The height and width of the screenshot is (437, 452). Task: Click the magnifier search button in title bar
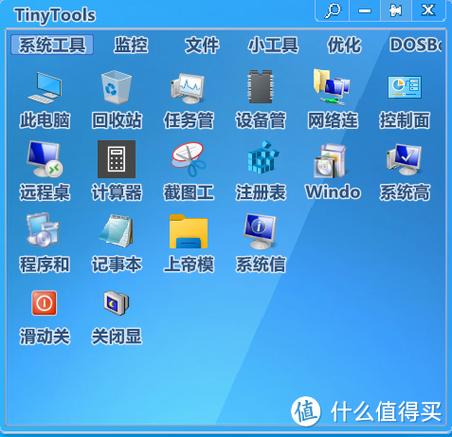coord(332,11)
